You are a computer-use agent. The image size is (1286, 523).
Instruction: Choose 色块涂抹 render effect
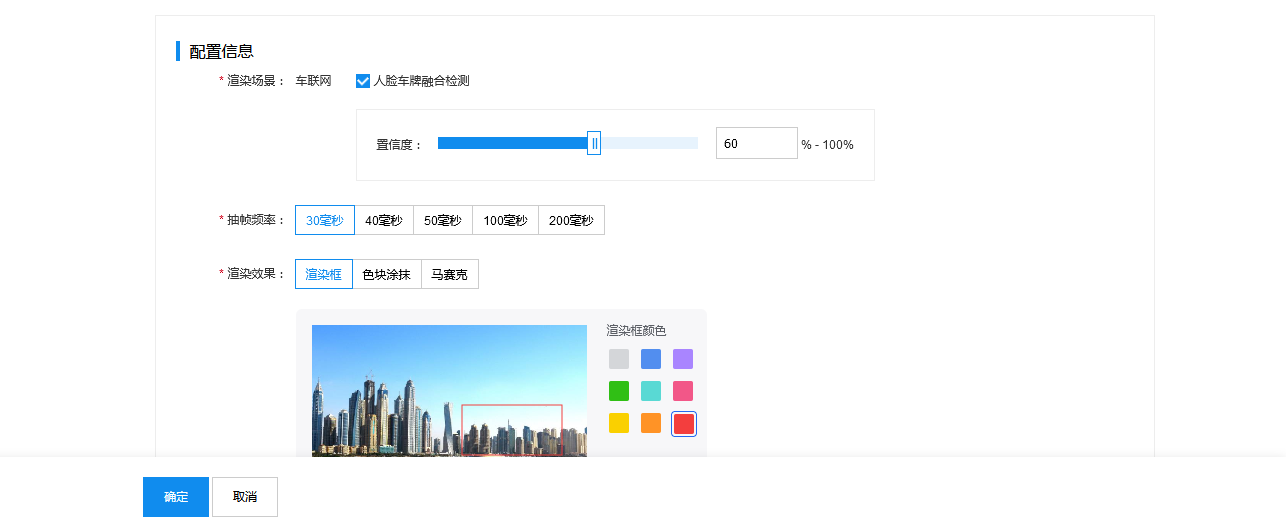(x=387, y=274)
